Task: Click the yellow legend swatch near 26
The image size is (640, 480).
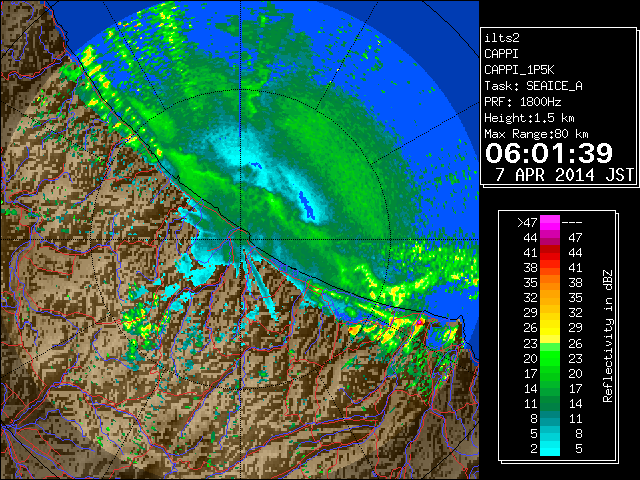Action: 550,331
